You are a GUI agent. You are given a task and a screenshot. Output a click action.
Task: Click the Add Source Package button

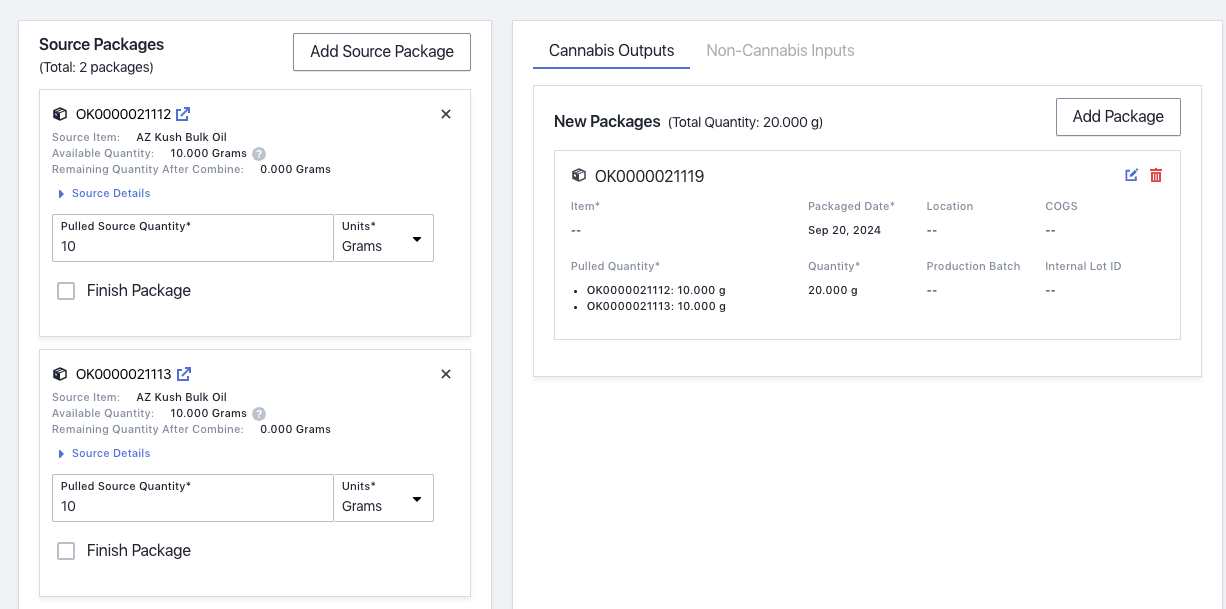[381, 51]
